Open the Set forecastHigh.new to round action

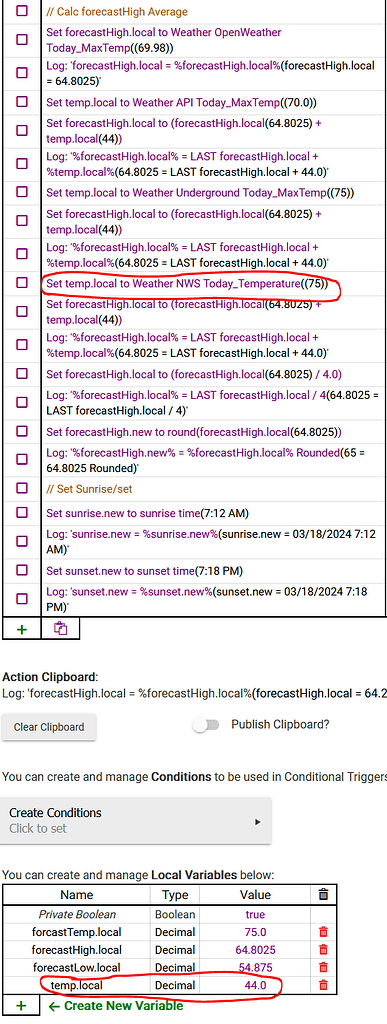click(x=194, y=432)
